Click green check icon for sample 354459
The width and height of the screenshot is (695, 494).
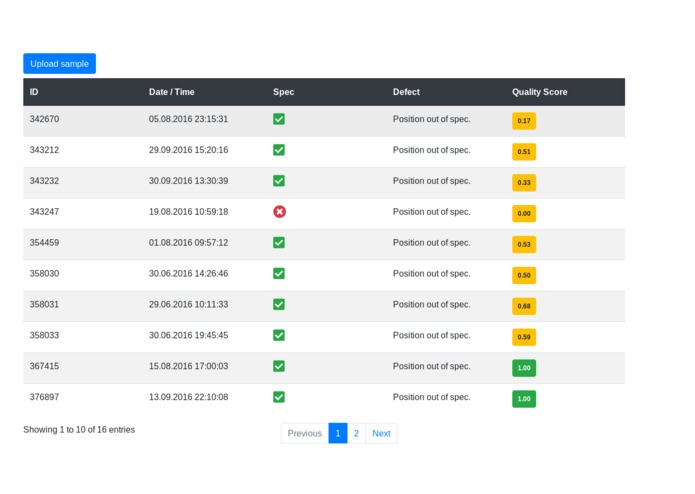tap(279, 243)
